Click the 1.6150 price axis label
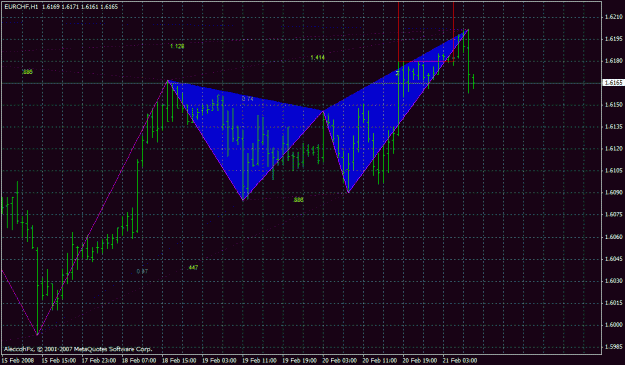625x365 pixels. (613, 105)
